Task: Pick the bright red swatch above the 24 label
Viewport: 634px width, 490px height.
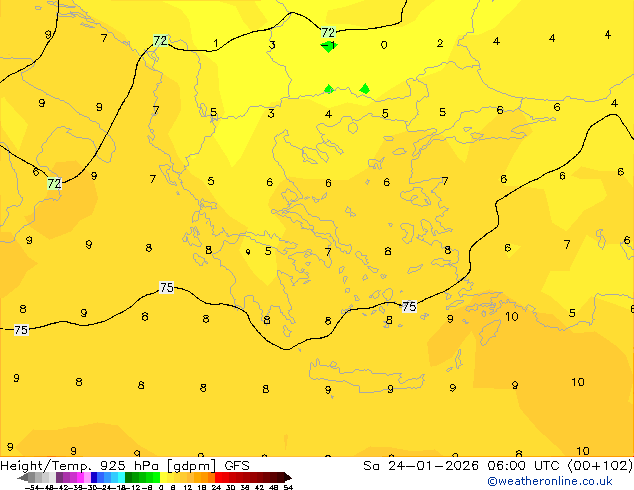Action: 218,477
